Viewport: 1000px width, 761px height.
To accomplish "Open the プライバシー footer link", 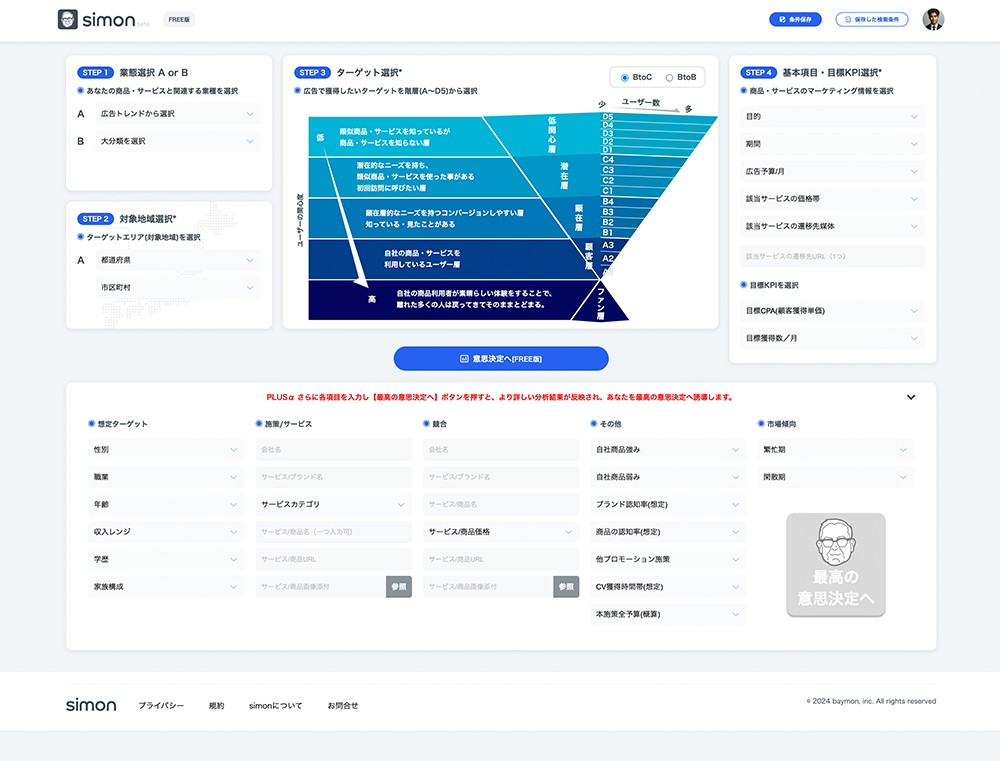I will (161, 705).
